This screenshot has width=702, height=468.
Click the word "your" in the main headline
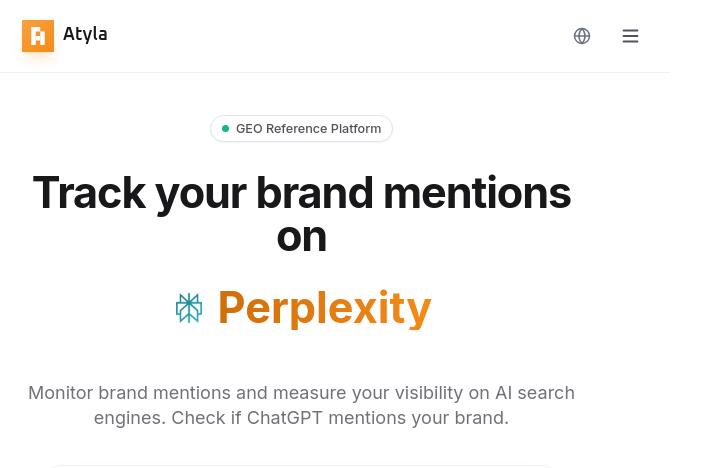[x=200, y=193]
